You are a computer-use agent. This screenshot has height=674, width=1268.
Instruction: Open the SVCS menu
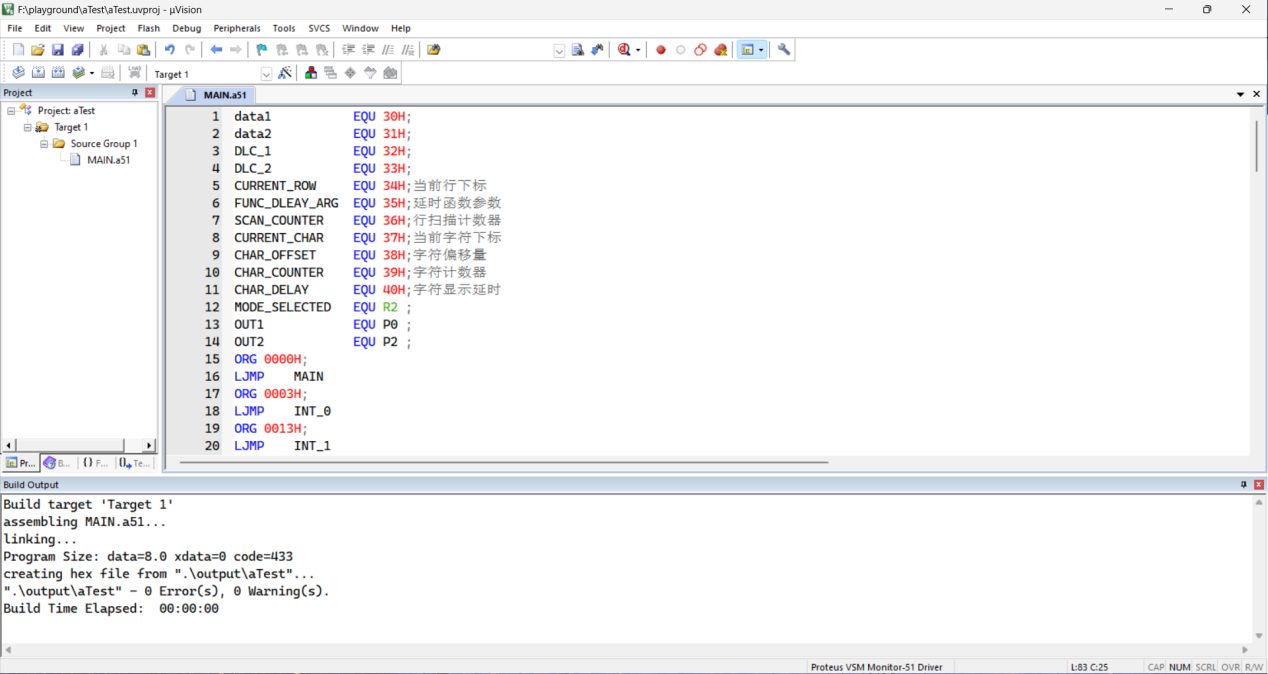(319, 28)
